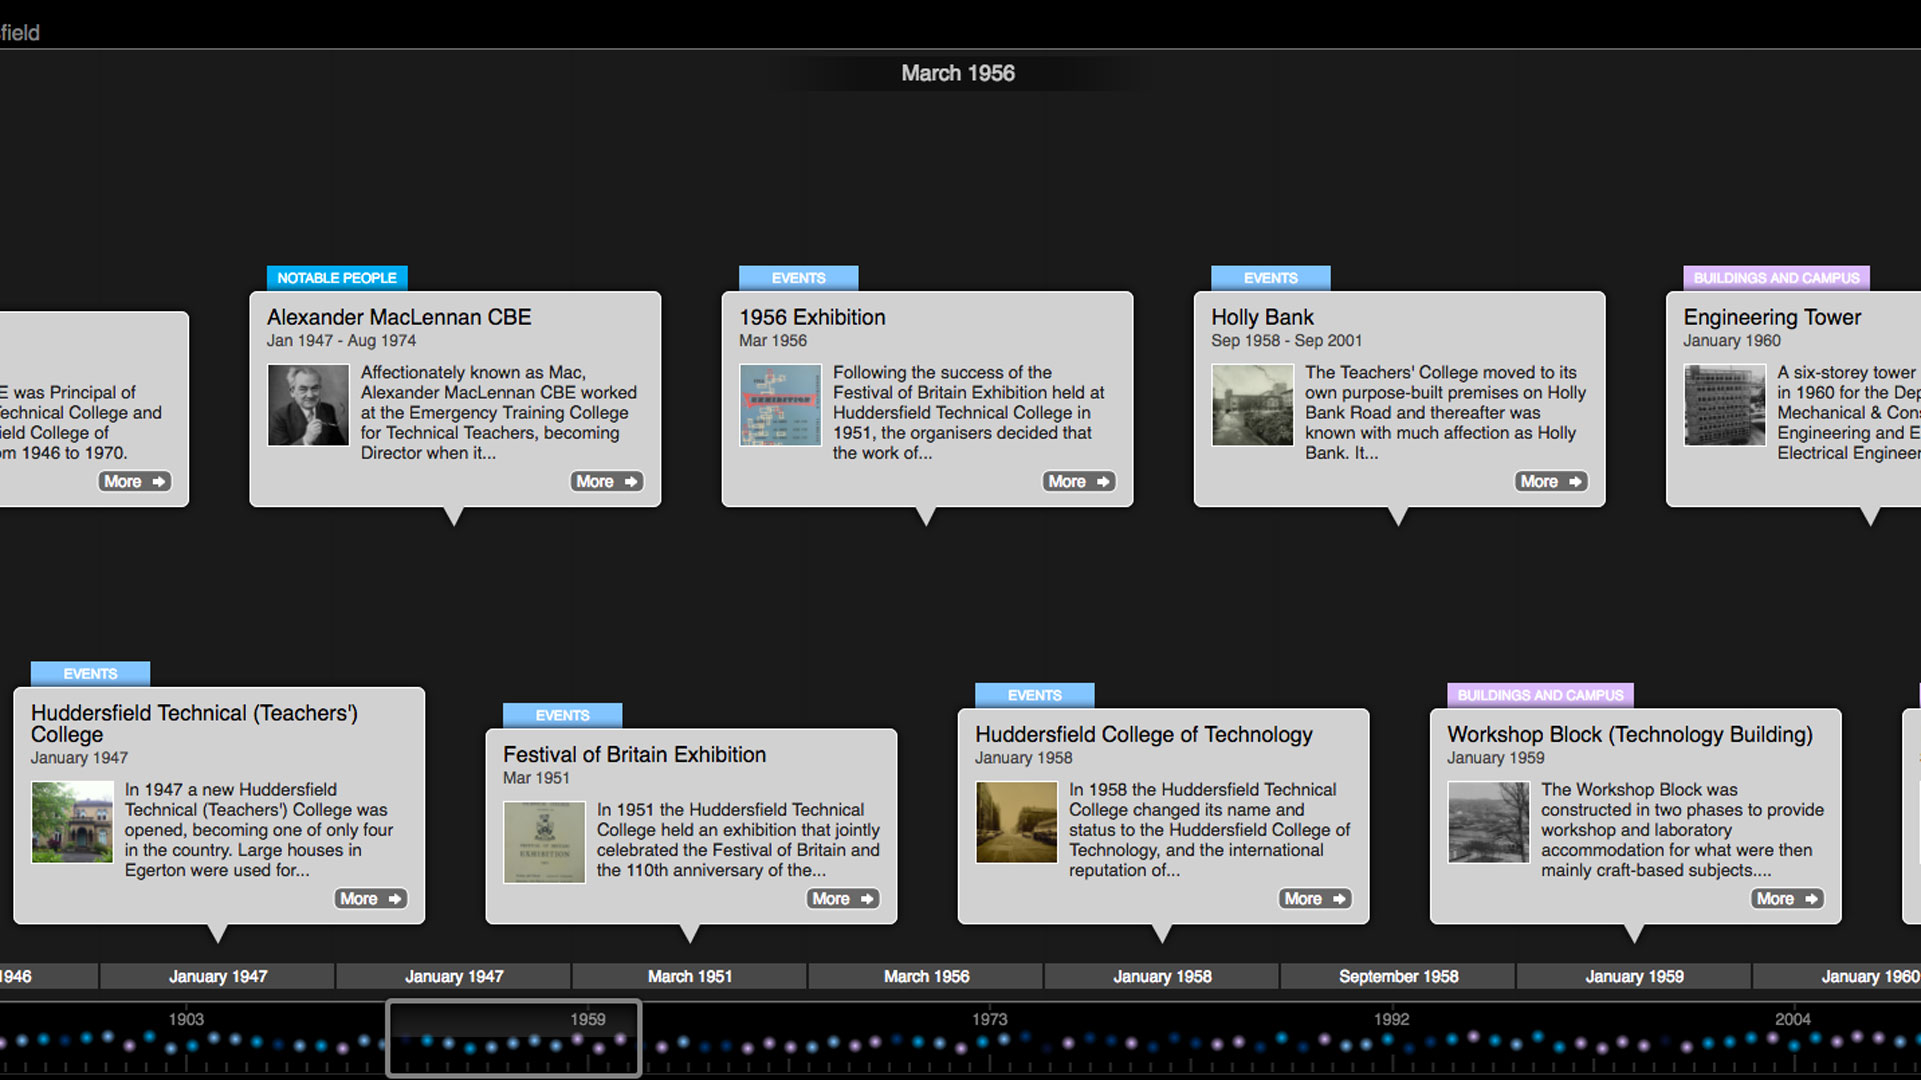Jump to January 1960 date marker
1921x1080 pixels.
click(x=1838, y=976)
